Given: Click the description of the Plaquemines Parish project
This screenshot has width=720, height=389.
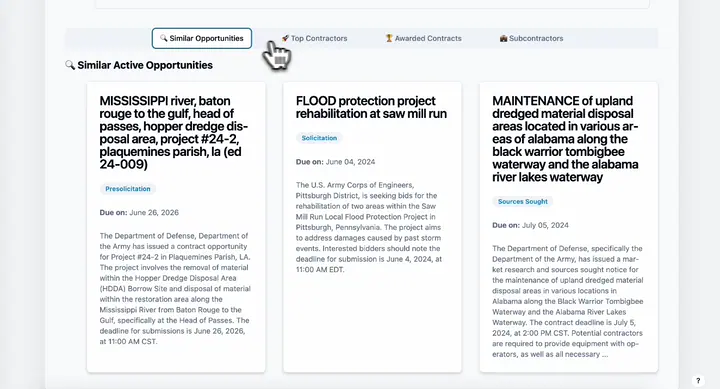Looking at the screenshot, I should [x=175, y=288].
